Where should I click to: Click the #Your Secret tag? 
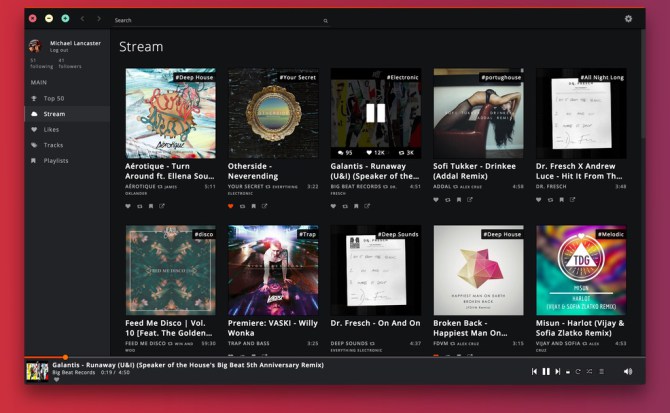click(x=297, y=77)
